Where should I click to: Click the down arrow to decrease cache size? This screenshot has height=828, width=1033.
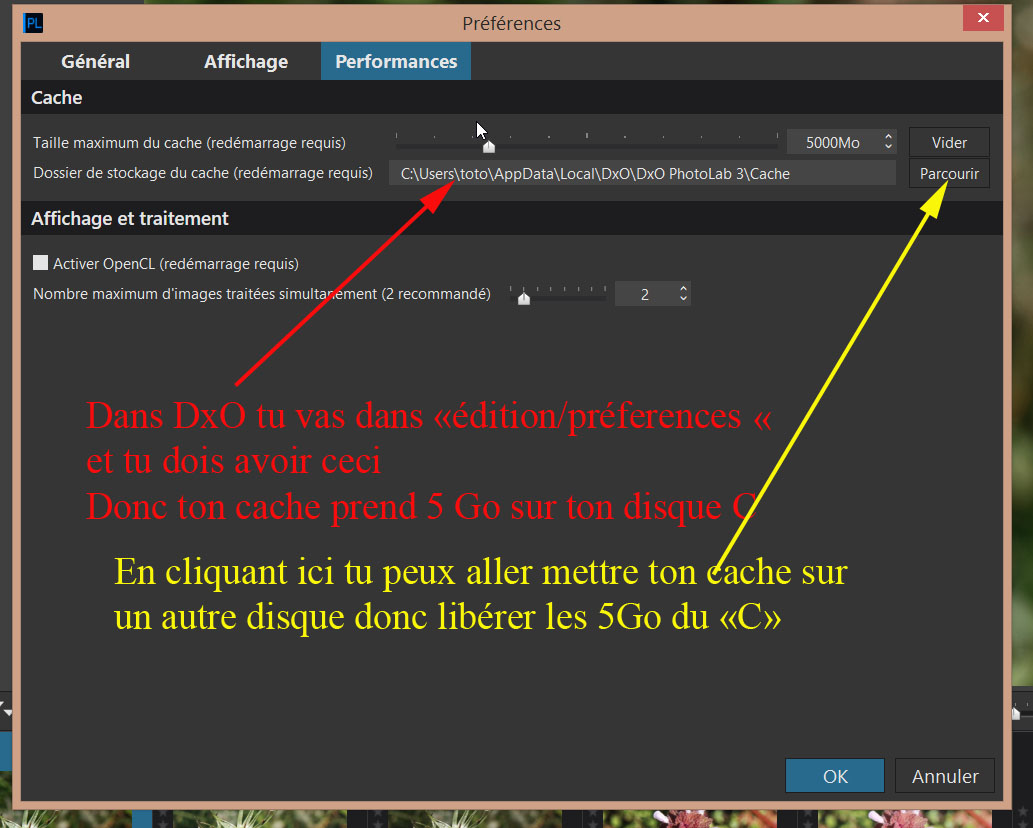[886, 147]
